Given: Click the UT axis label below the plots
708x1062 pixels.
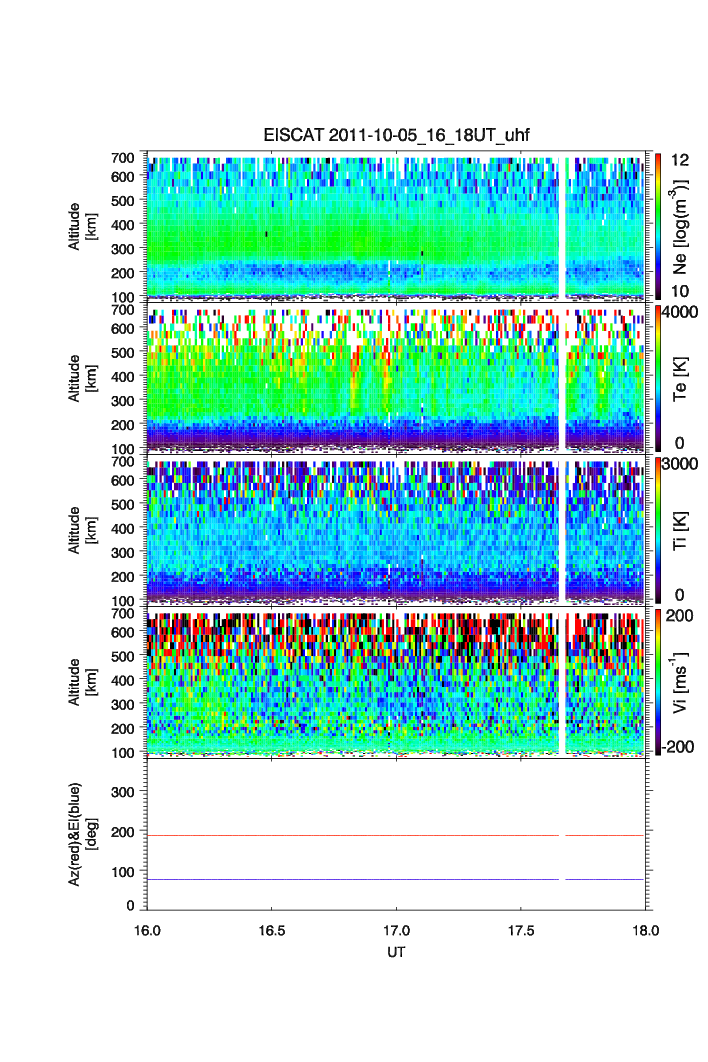Looking at the screenshot, I should coord(397,953).
